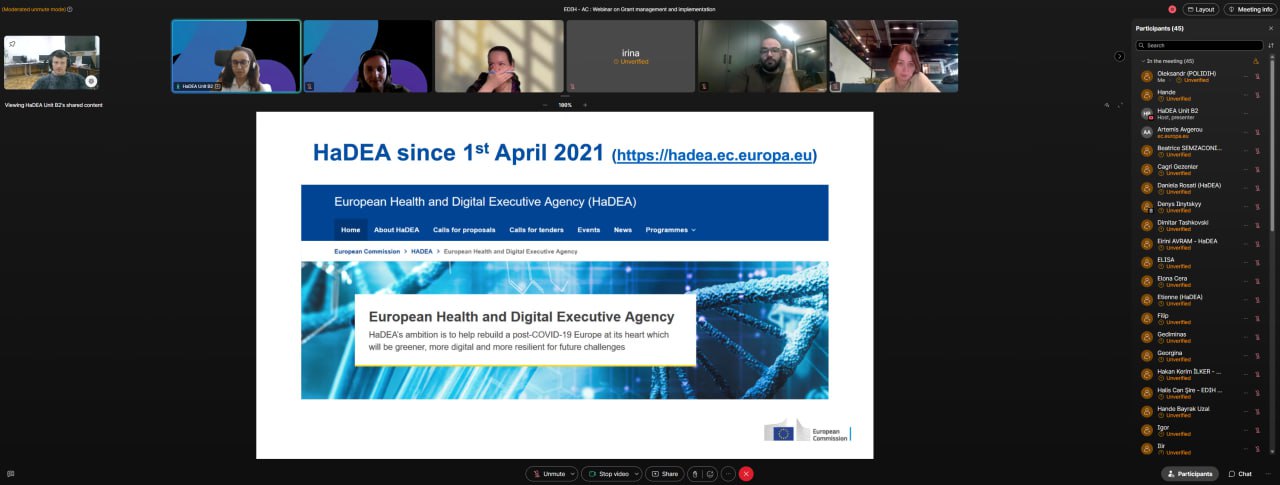Show next video thumbnails with right arrow
This screenshot has width=1280, height=485.
(x=1119, y=56)
